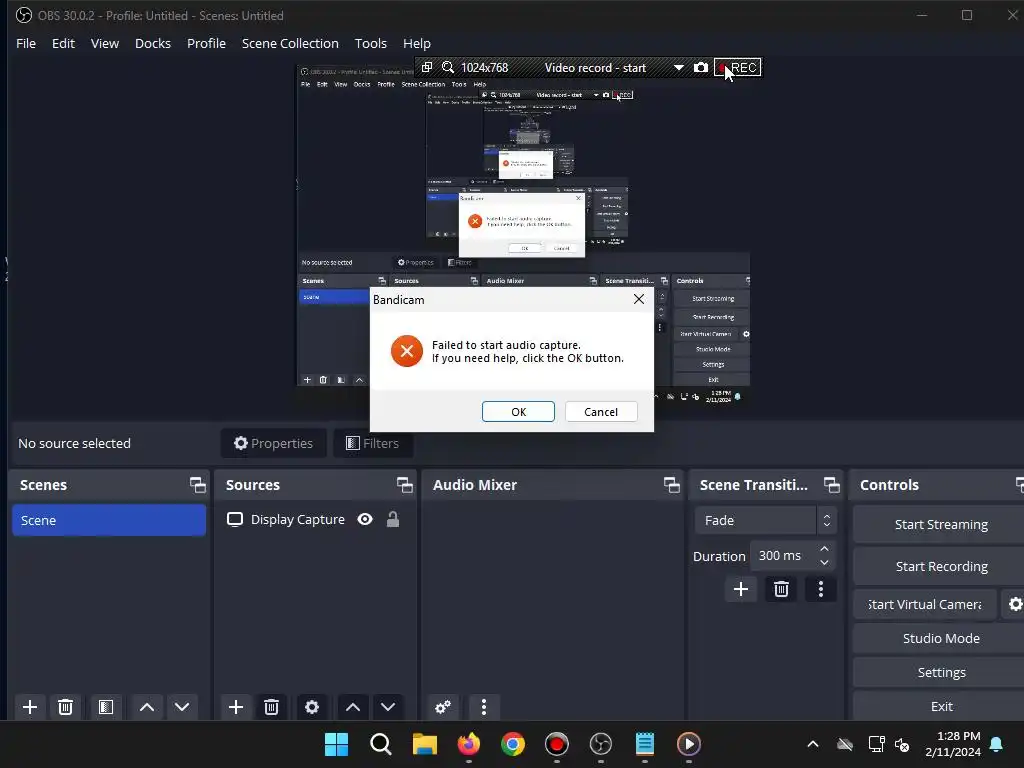Undock the Sources panel
Screen dimensions: 1024x768
coord(404,485)
